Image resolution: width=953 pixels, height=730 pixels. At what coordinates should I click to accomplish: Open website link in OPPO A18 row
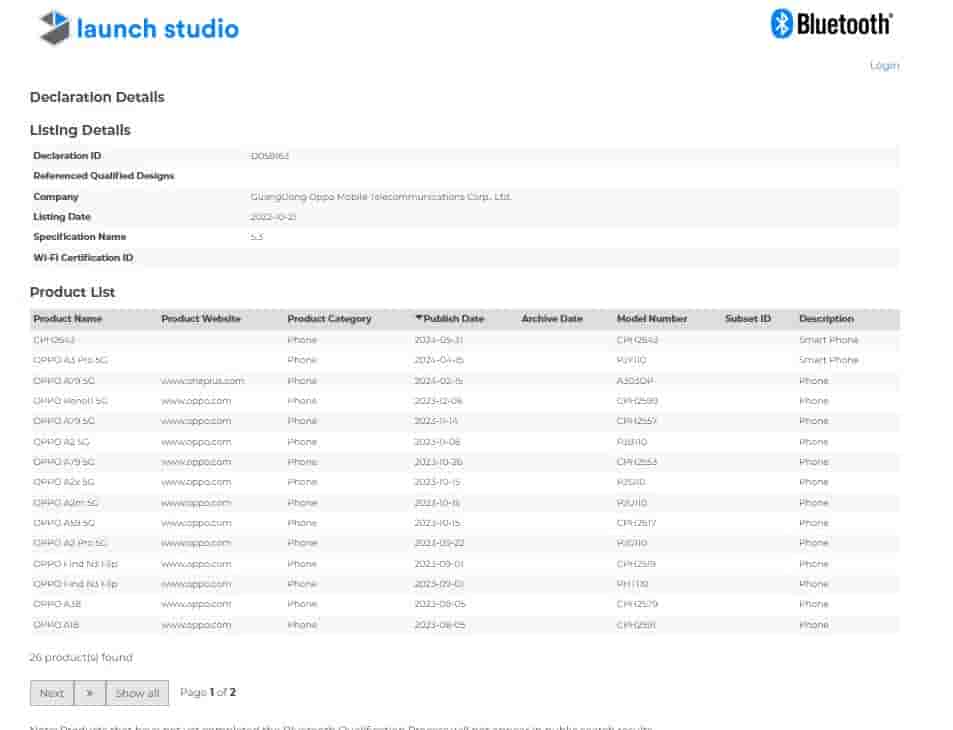pos(196,625)
